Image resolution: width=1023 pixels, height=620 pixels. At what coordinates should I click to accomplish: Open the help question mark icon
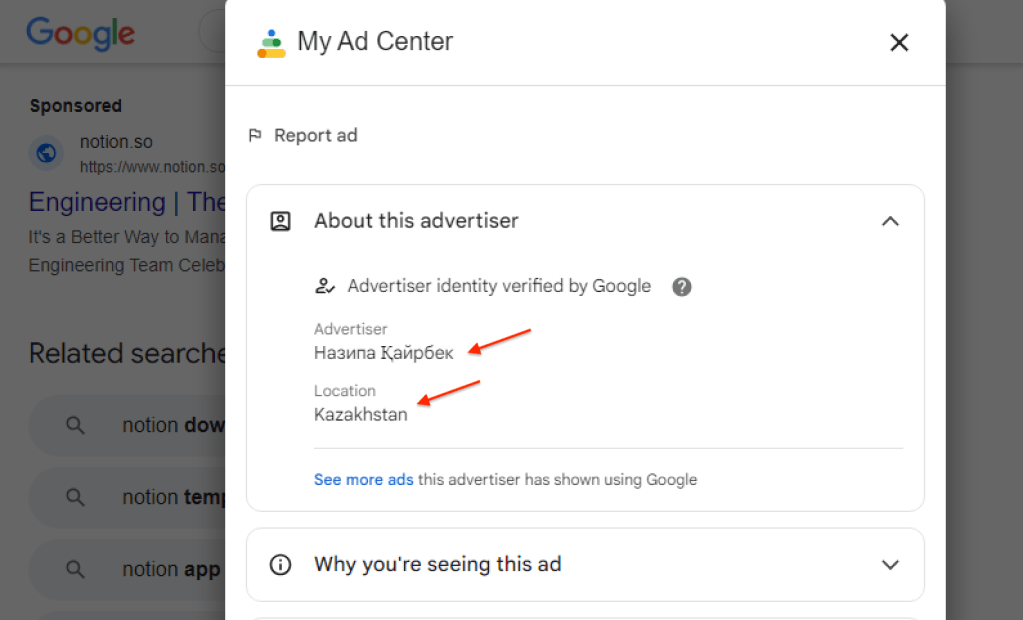point(682,287)
